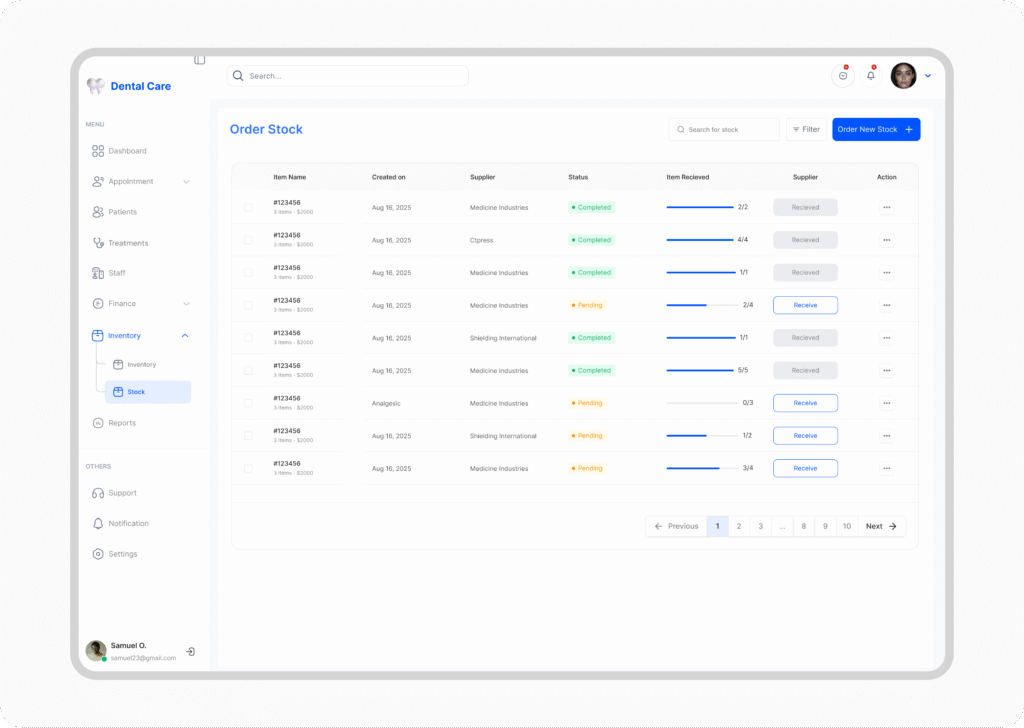Expand the Appointment menu chevron
1024x728 pixels.
tap(186, 182)
